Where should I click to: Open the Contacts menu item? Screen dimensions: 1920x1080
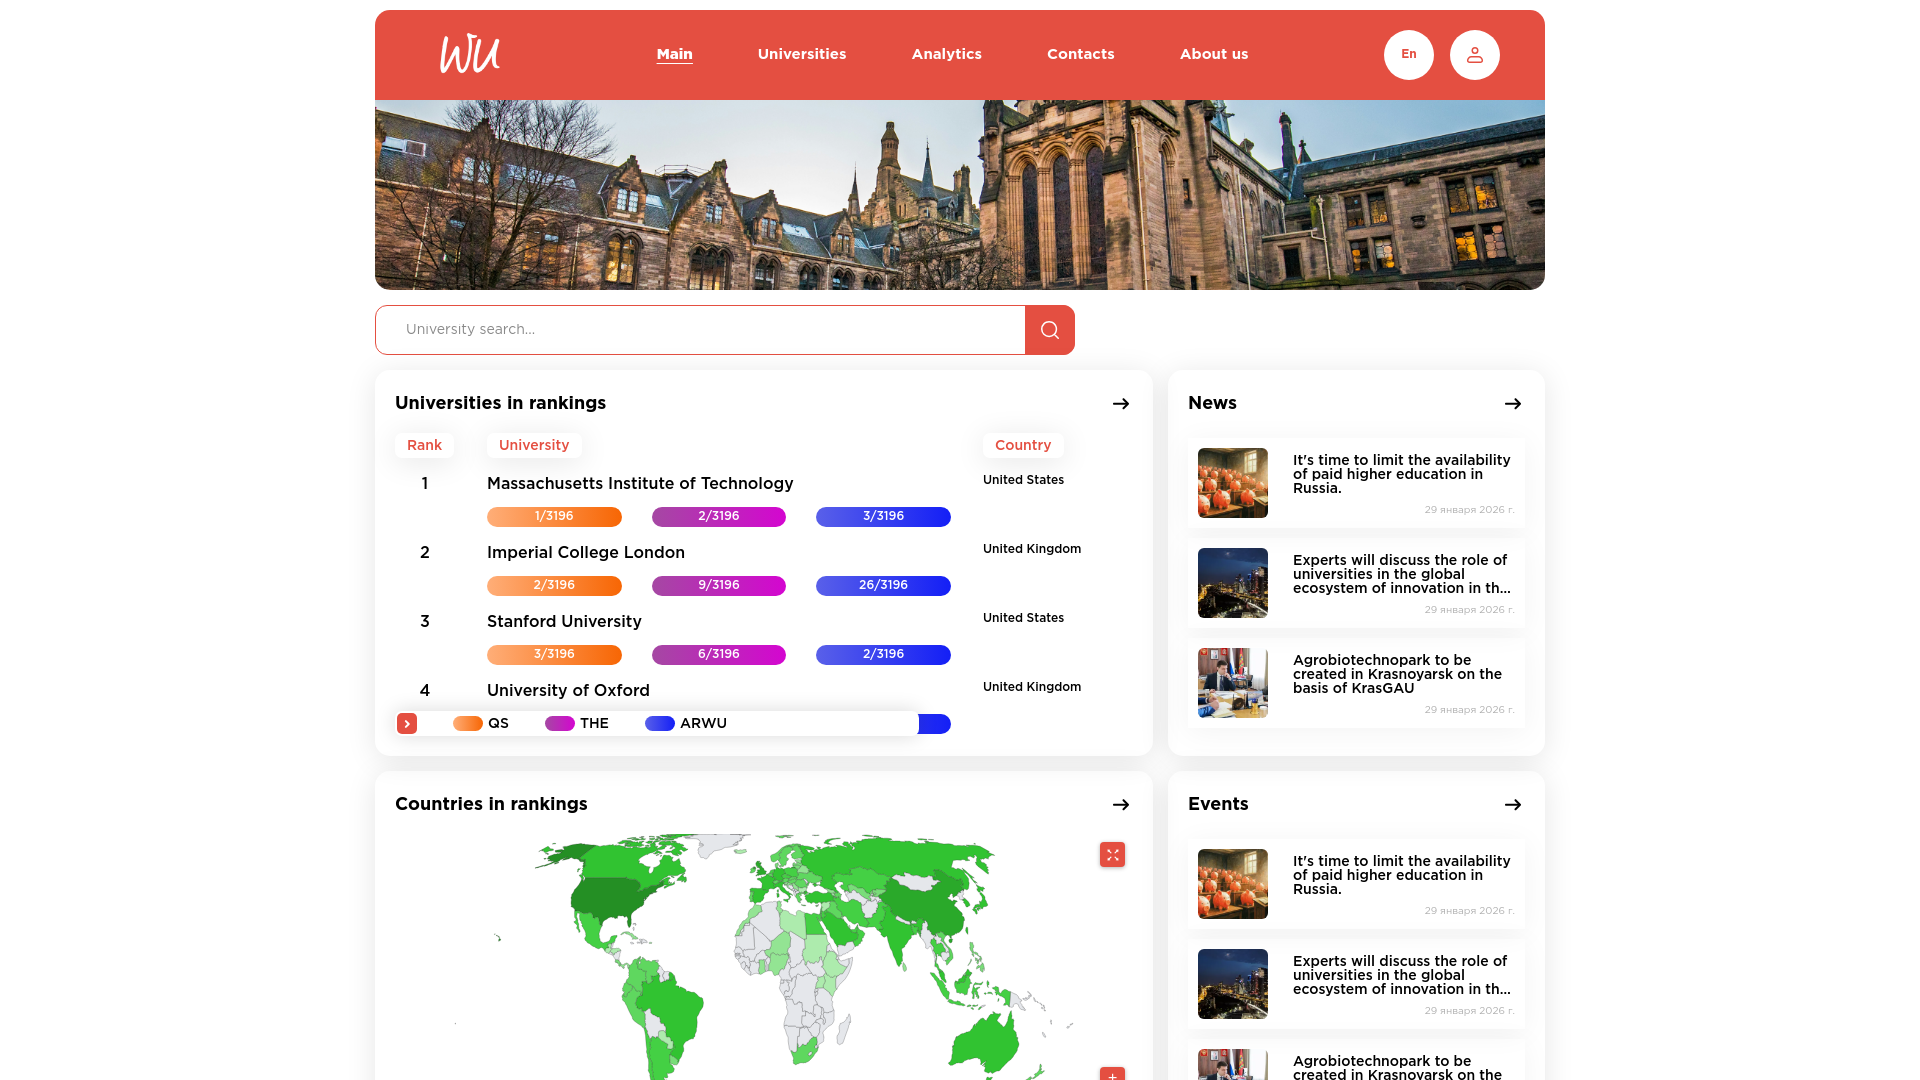[x=1080, y=54]
